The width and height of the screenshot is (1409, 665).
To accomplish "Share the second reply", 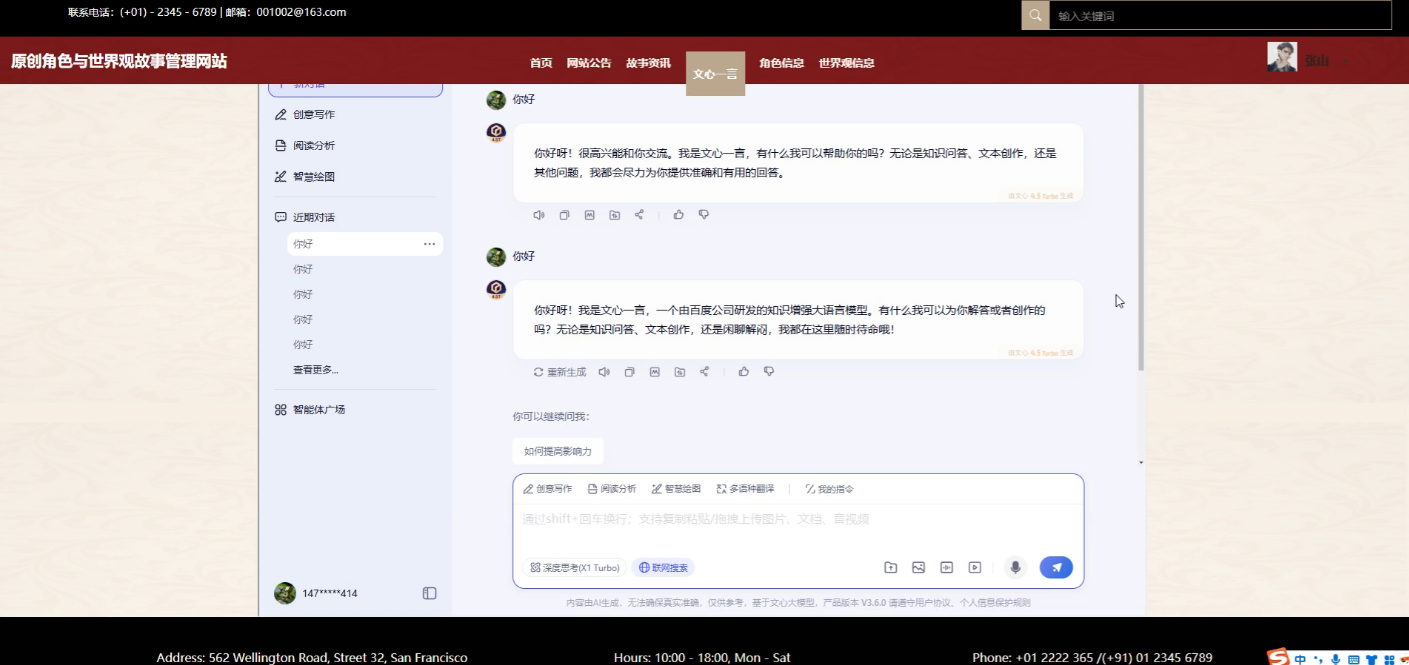I will (704, 372).
